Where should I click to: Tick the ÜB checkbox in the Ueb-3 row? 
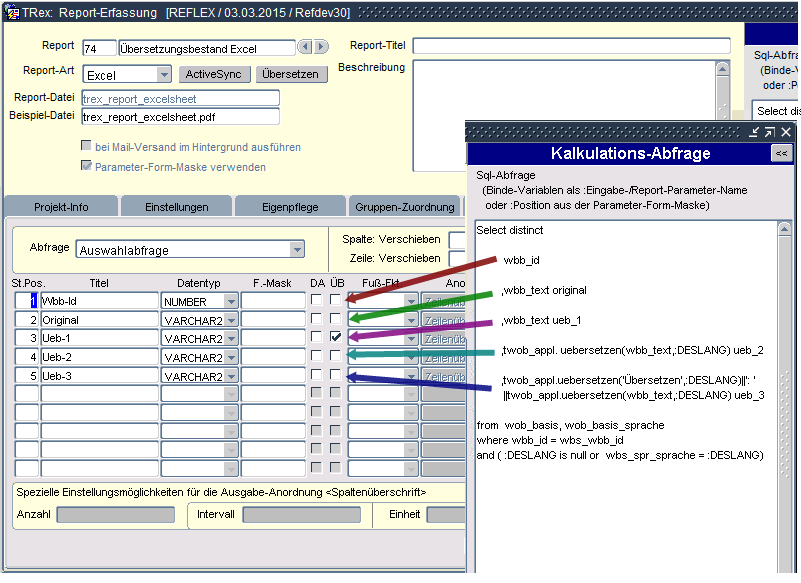click(x=336, y=376)
